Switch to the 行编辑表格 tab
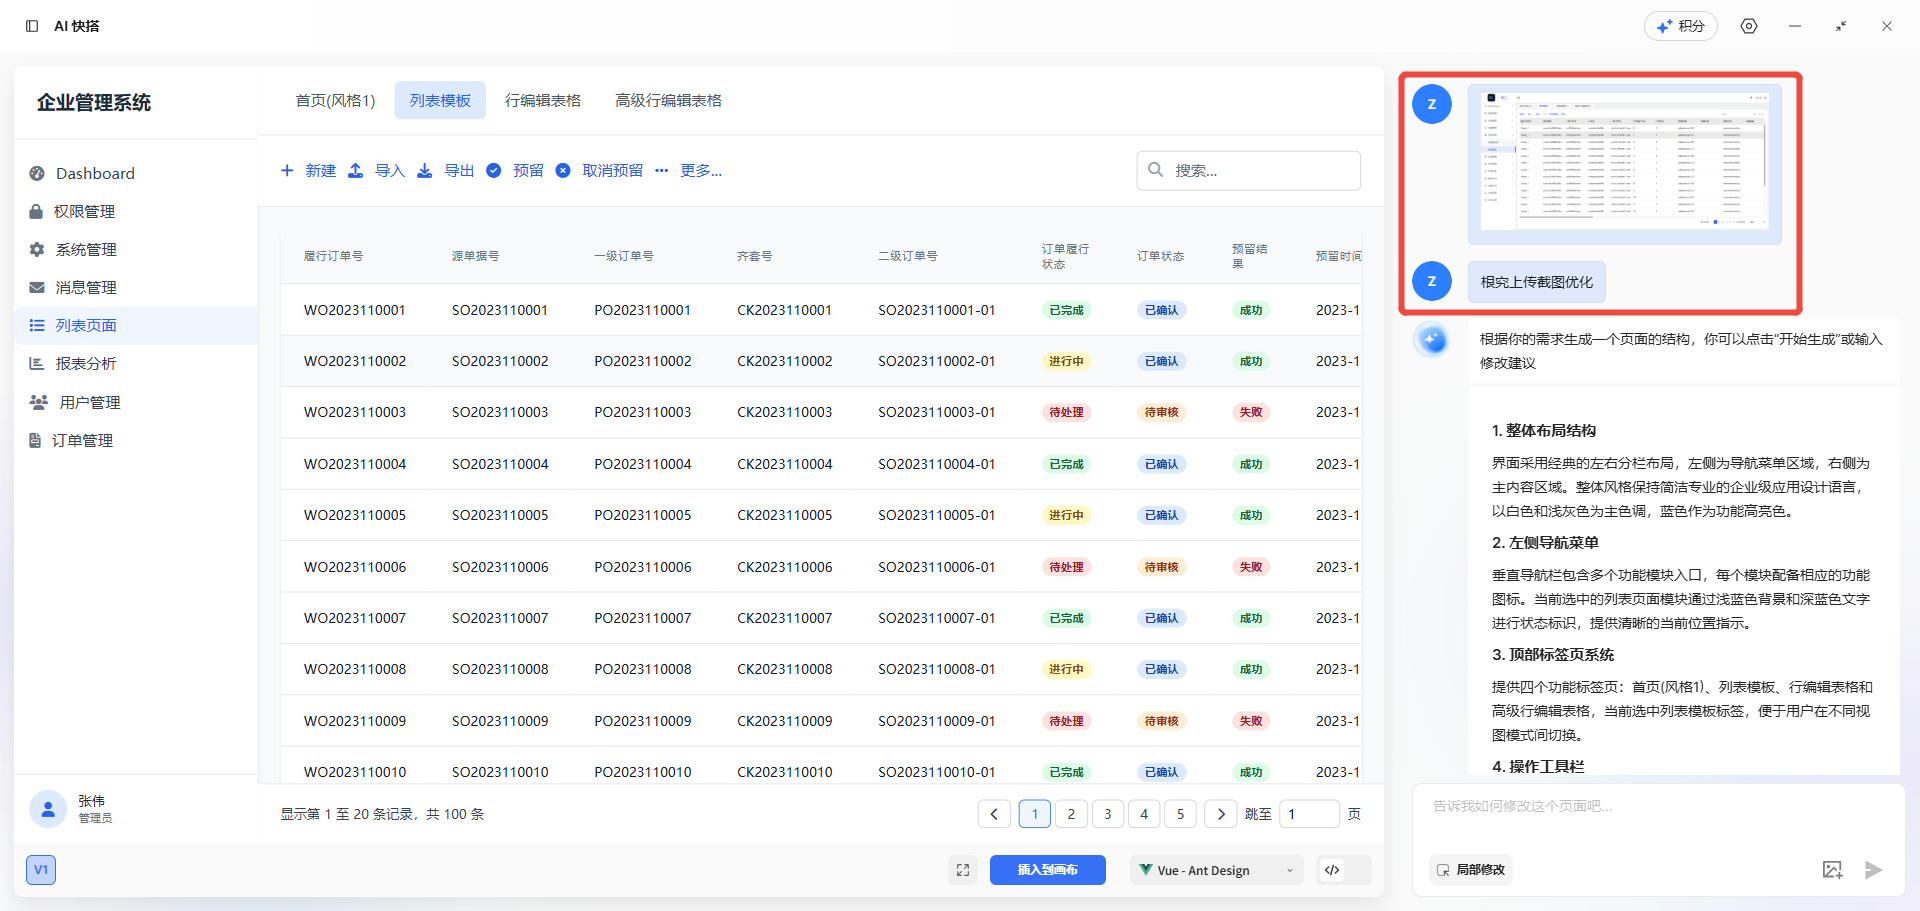The width and height of the screenshot is (1920, 911). [x=542, y=101]
